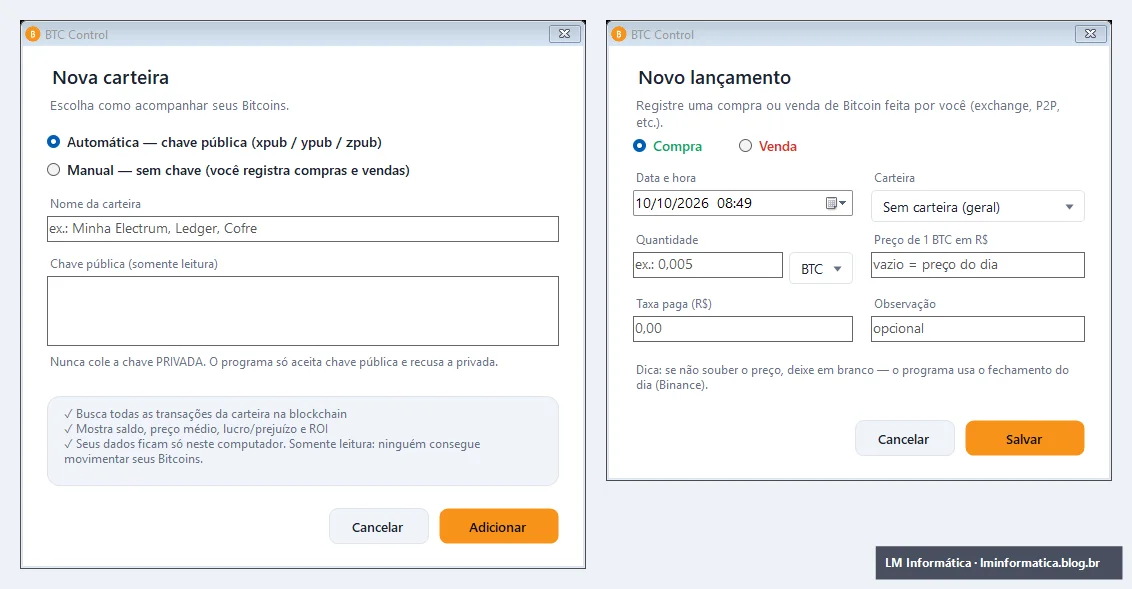
Task: Close the Novo lançamento window
Action: pos(1091,34)
